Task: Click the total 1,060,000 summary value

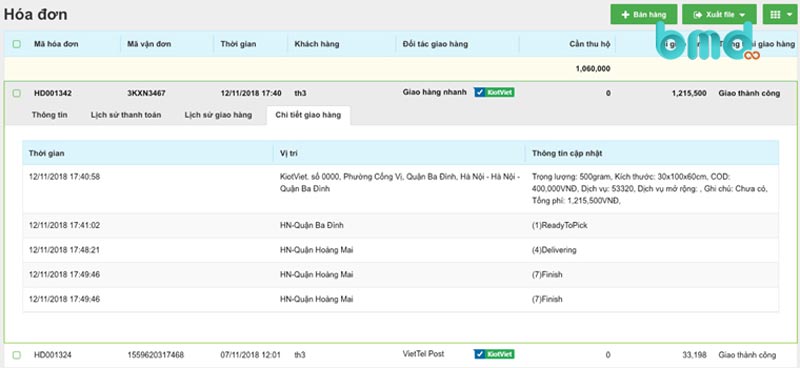Action: 593,69
